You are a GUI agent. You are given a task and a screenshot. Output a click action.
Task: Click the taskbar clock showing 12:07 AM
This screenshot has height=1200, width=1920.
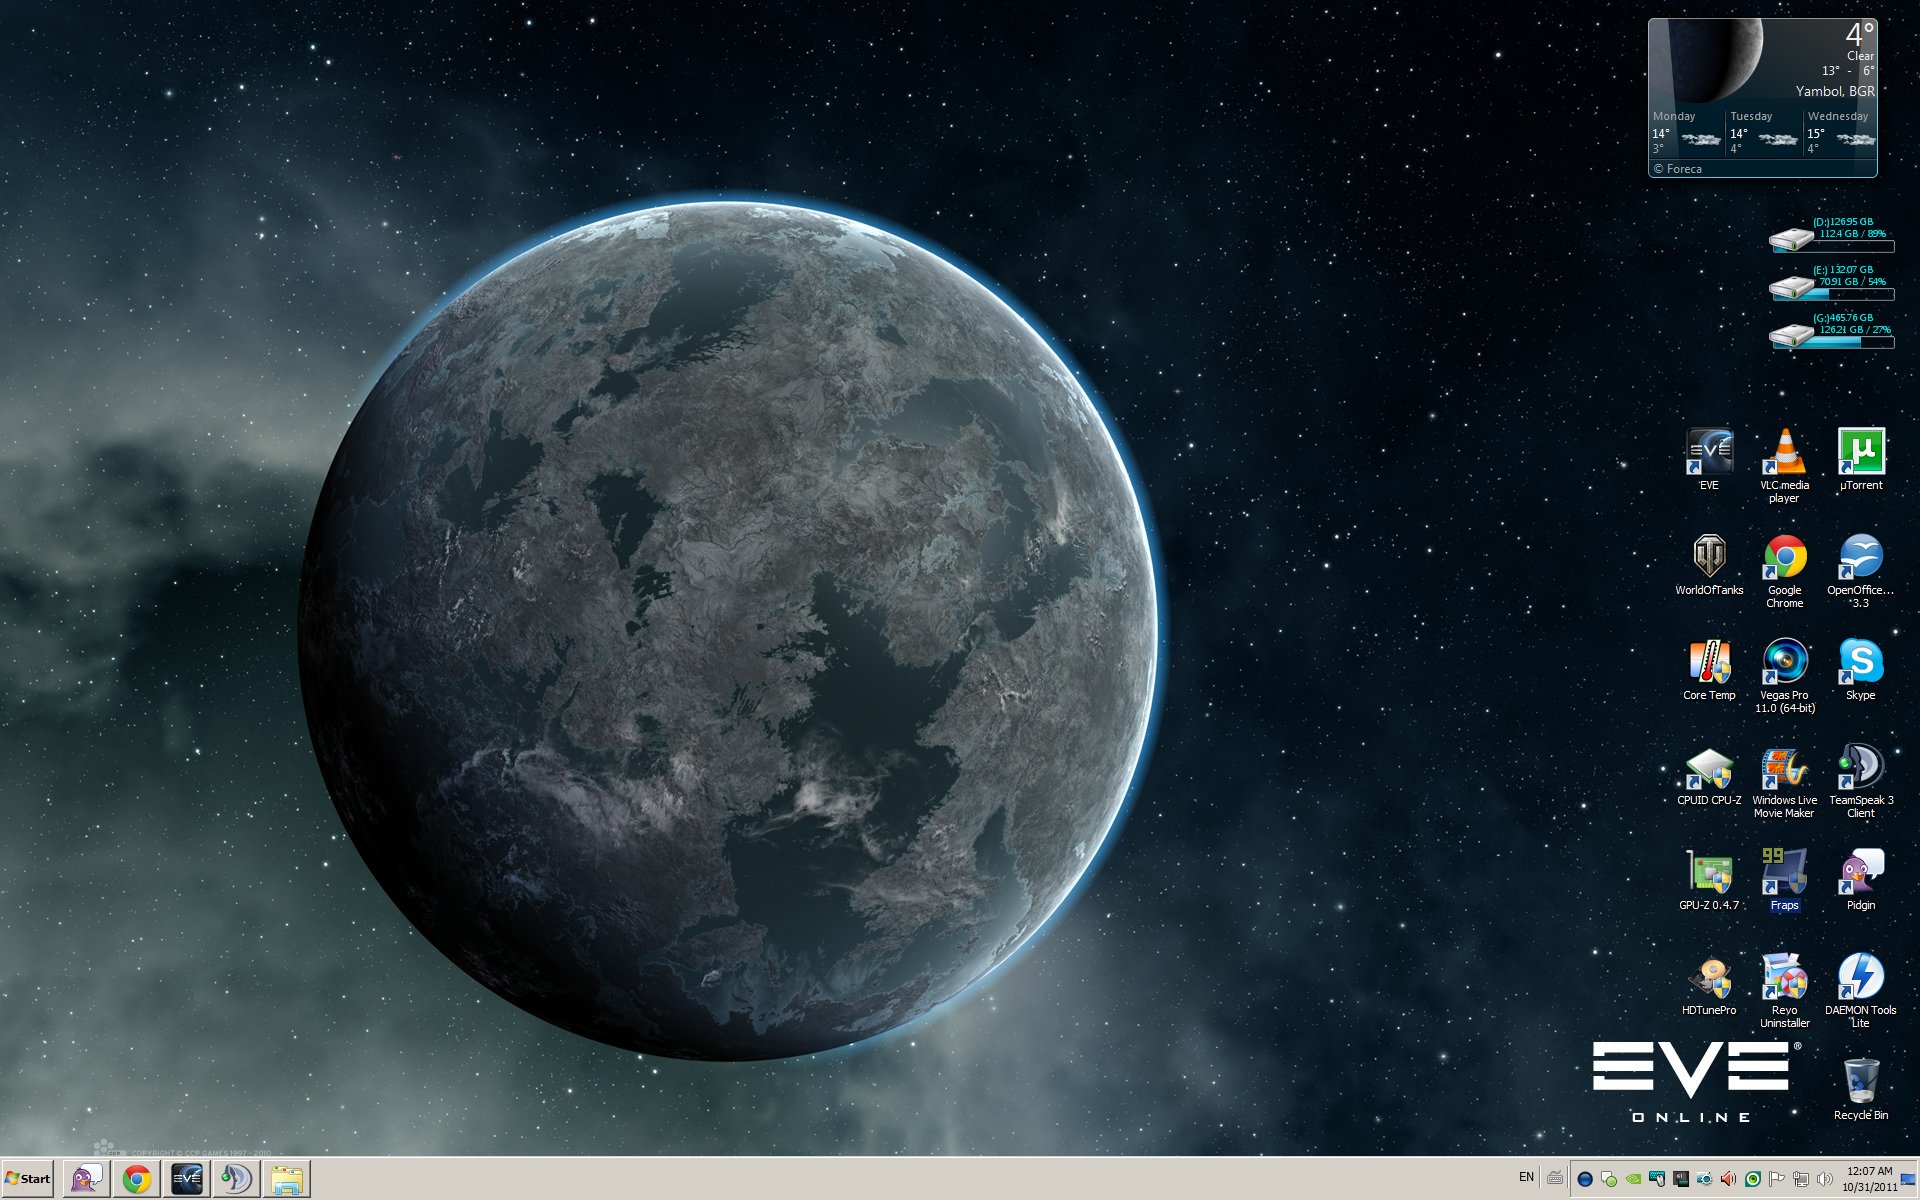1869,1179
